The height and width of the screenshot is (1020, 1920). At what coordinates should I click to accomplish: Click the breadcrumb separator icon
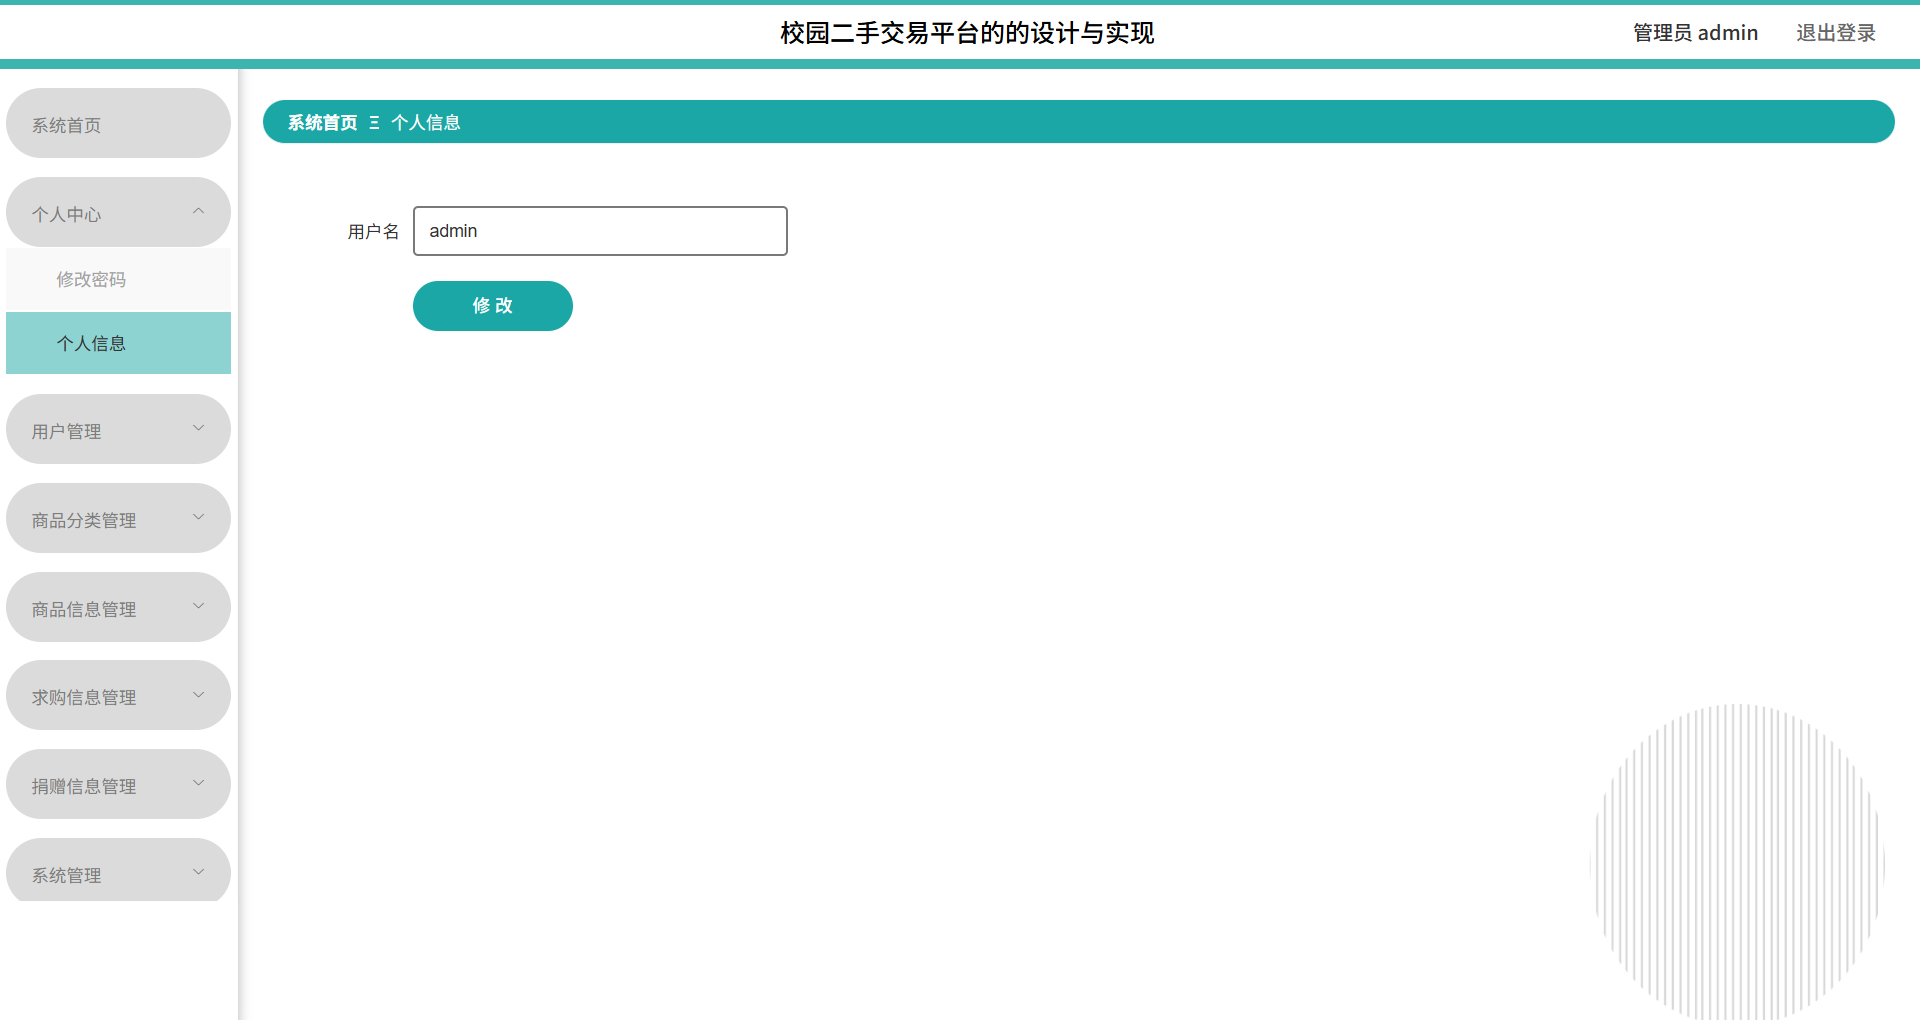click(373, 121)
